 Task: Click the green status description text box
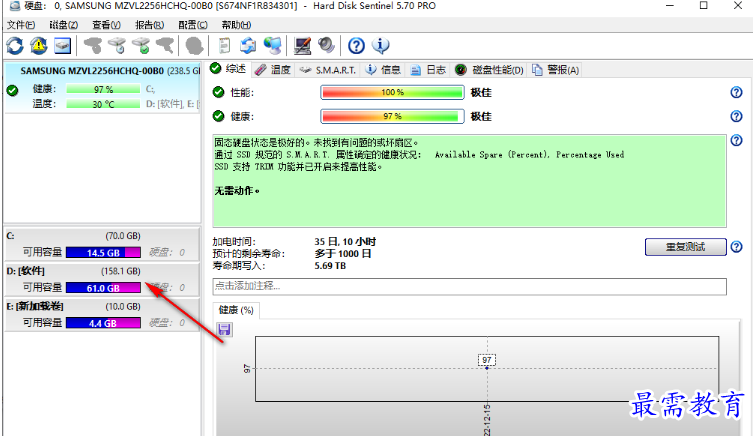pyautogui.click(x=469, y=181)
